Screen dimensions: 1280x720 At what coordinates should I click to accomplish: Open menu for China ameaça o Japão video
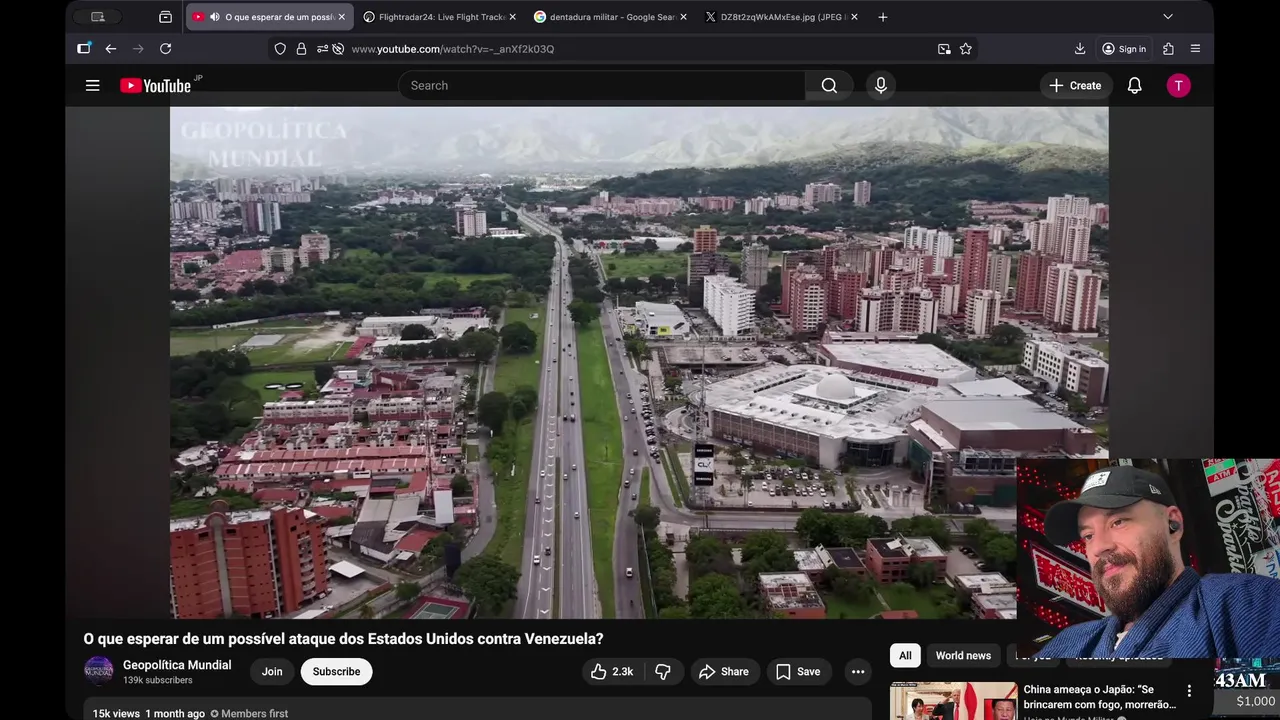tap(1189, 691)
